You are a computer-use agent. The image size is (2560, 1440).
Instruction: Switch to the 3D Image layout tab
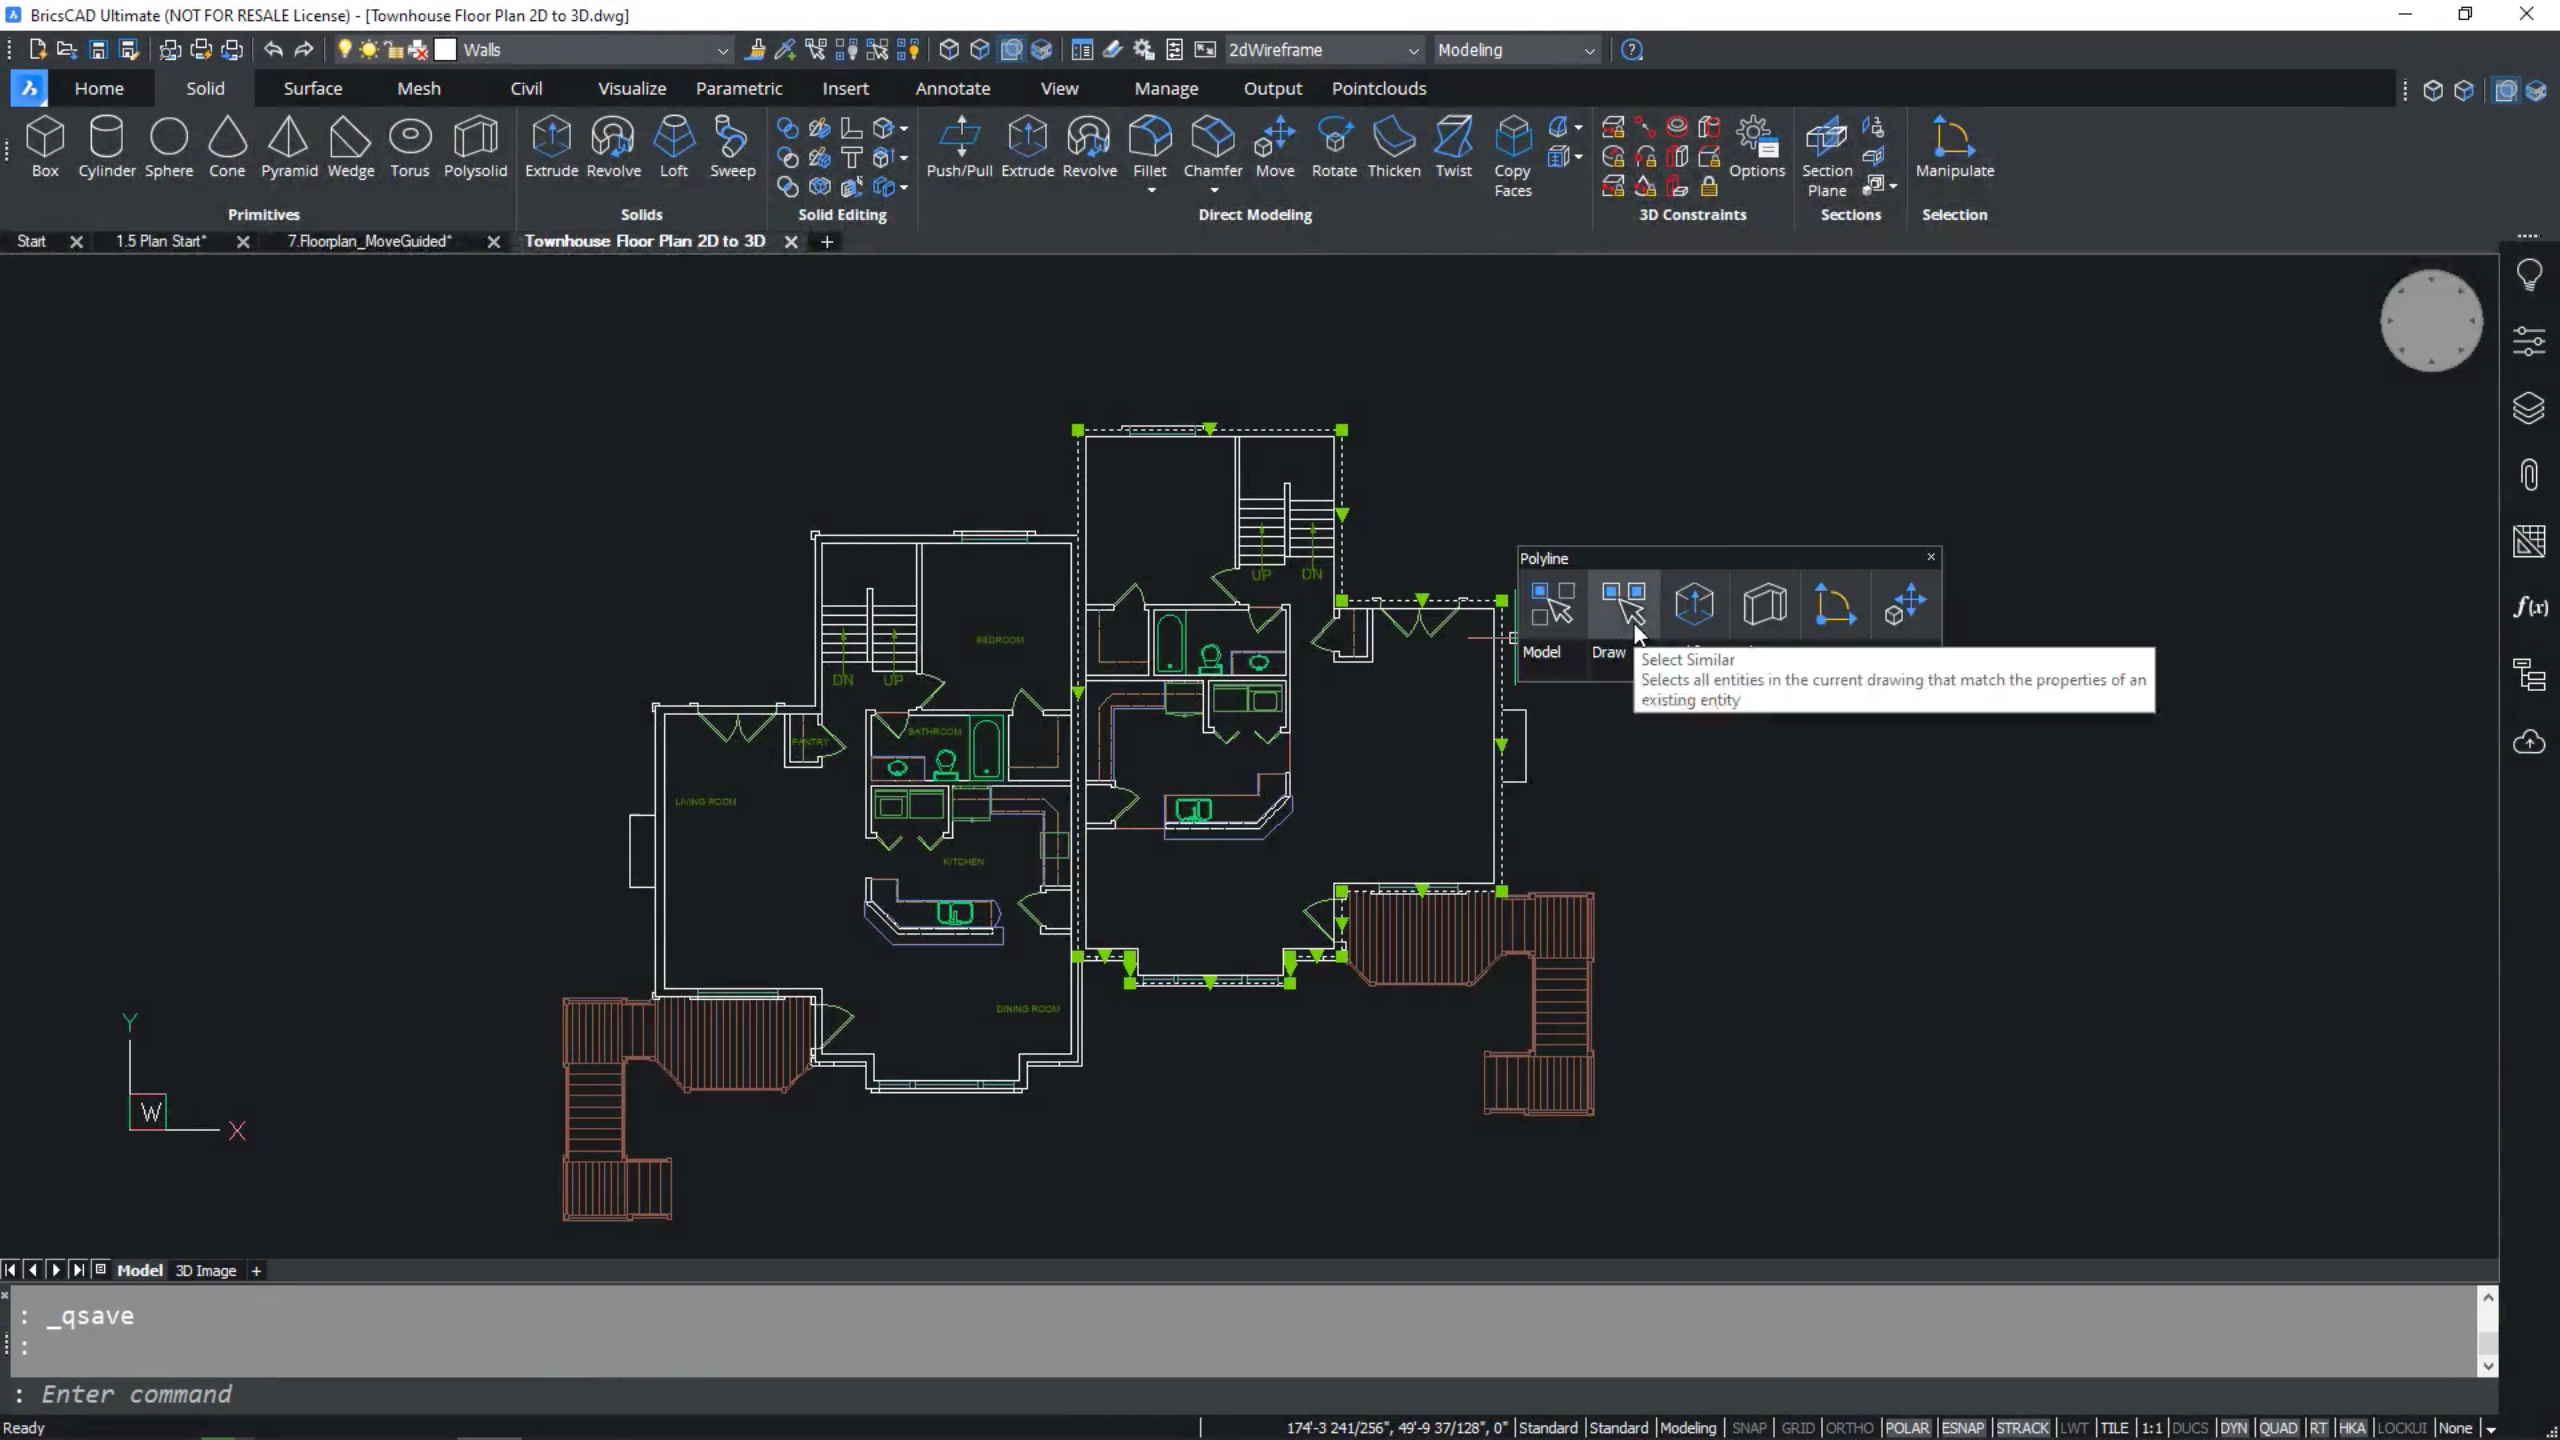(x=206, y=1270)
